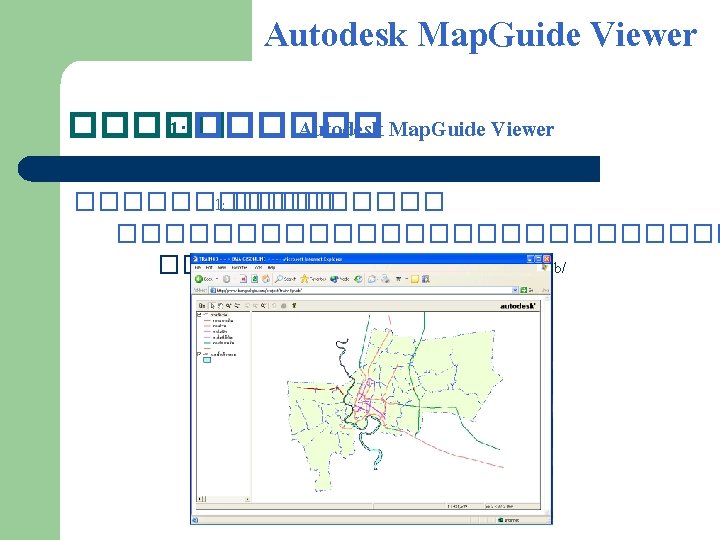Click the MapGuide Zoom Goto icon
The width and height of the screenshot is (720, 540).
pyautogui.click(x=255, y=306)
